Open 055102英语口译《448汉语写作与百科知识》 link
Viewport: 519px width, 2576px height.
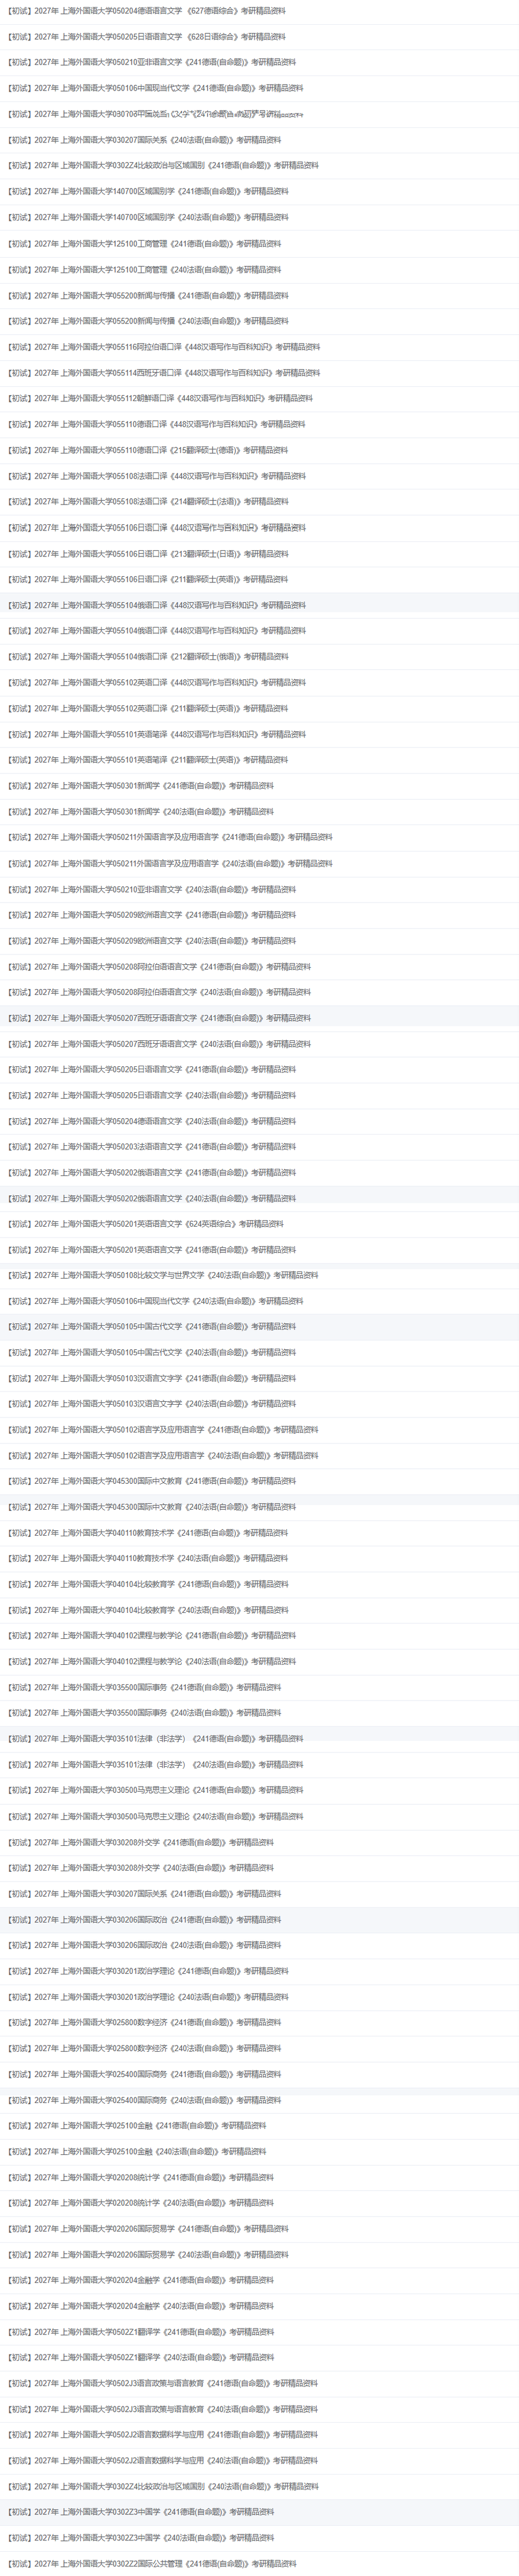click(x=156, y=683)
